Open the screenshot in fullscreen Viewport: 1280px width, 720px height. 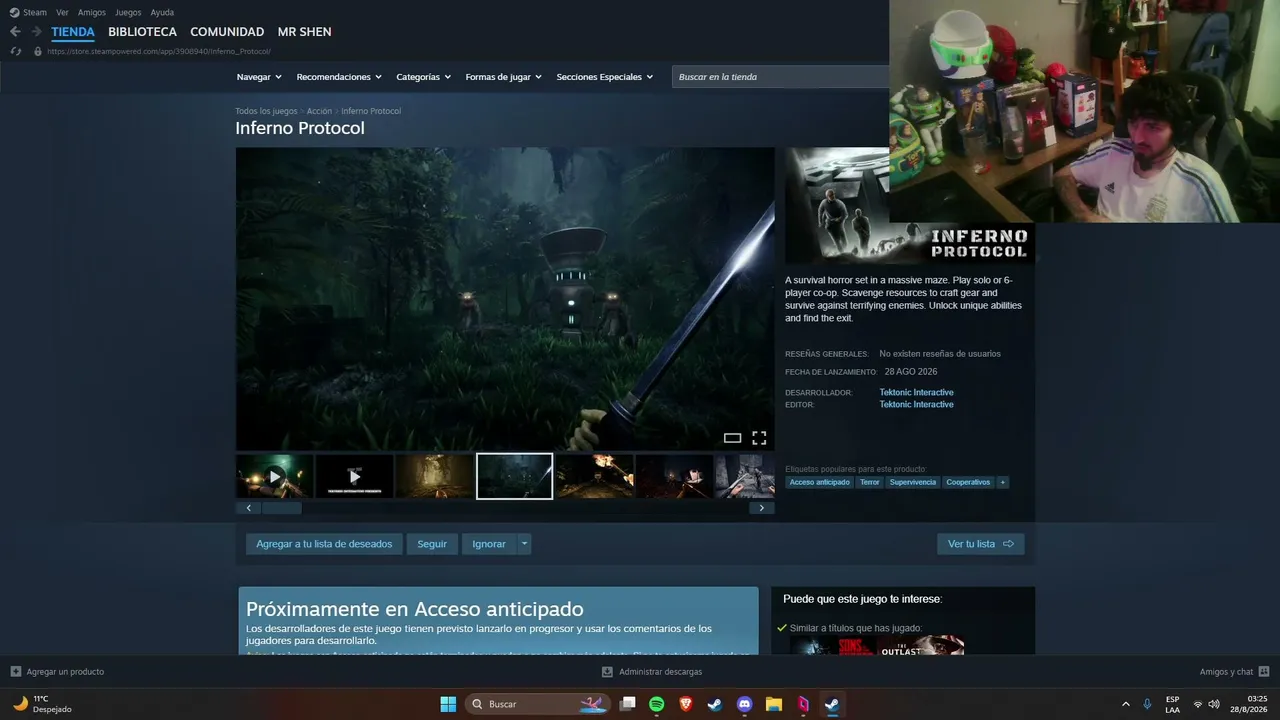pyautogui.click(x=759, y=438)
